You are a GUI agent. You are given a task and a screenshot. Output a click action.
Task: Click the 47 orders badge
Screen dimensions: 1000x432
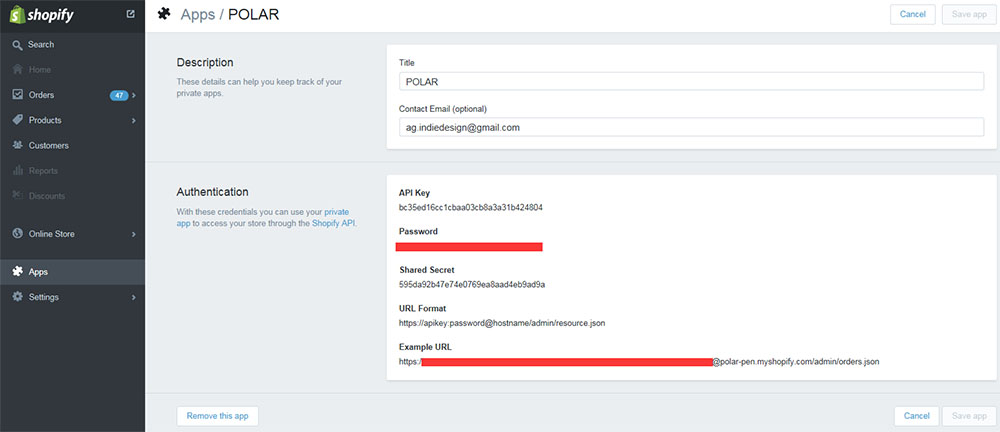(119, 95)
